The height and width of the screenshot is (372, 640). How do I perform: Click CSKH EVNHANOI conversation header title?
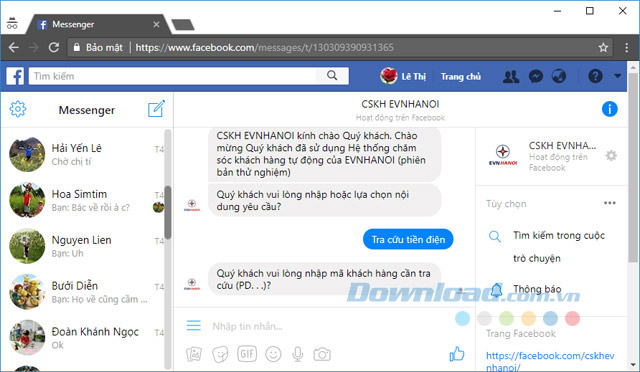pos(400,104)
